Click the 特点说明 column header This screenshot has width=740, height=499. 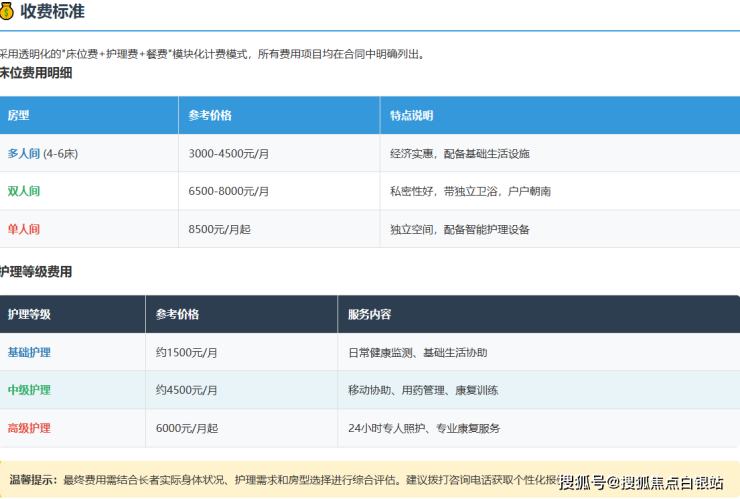point(412,116)
